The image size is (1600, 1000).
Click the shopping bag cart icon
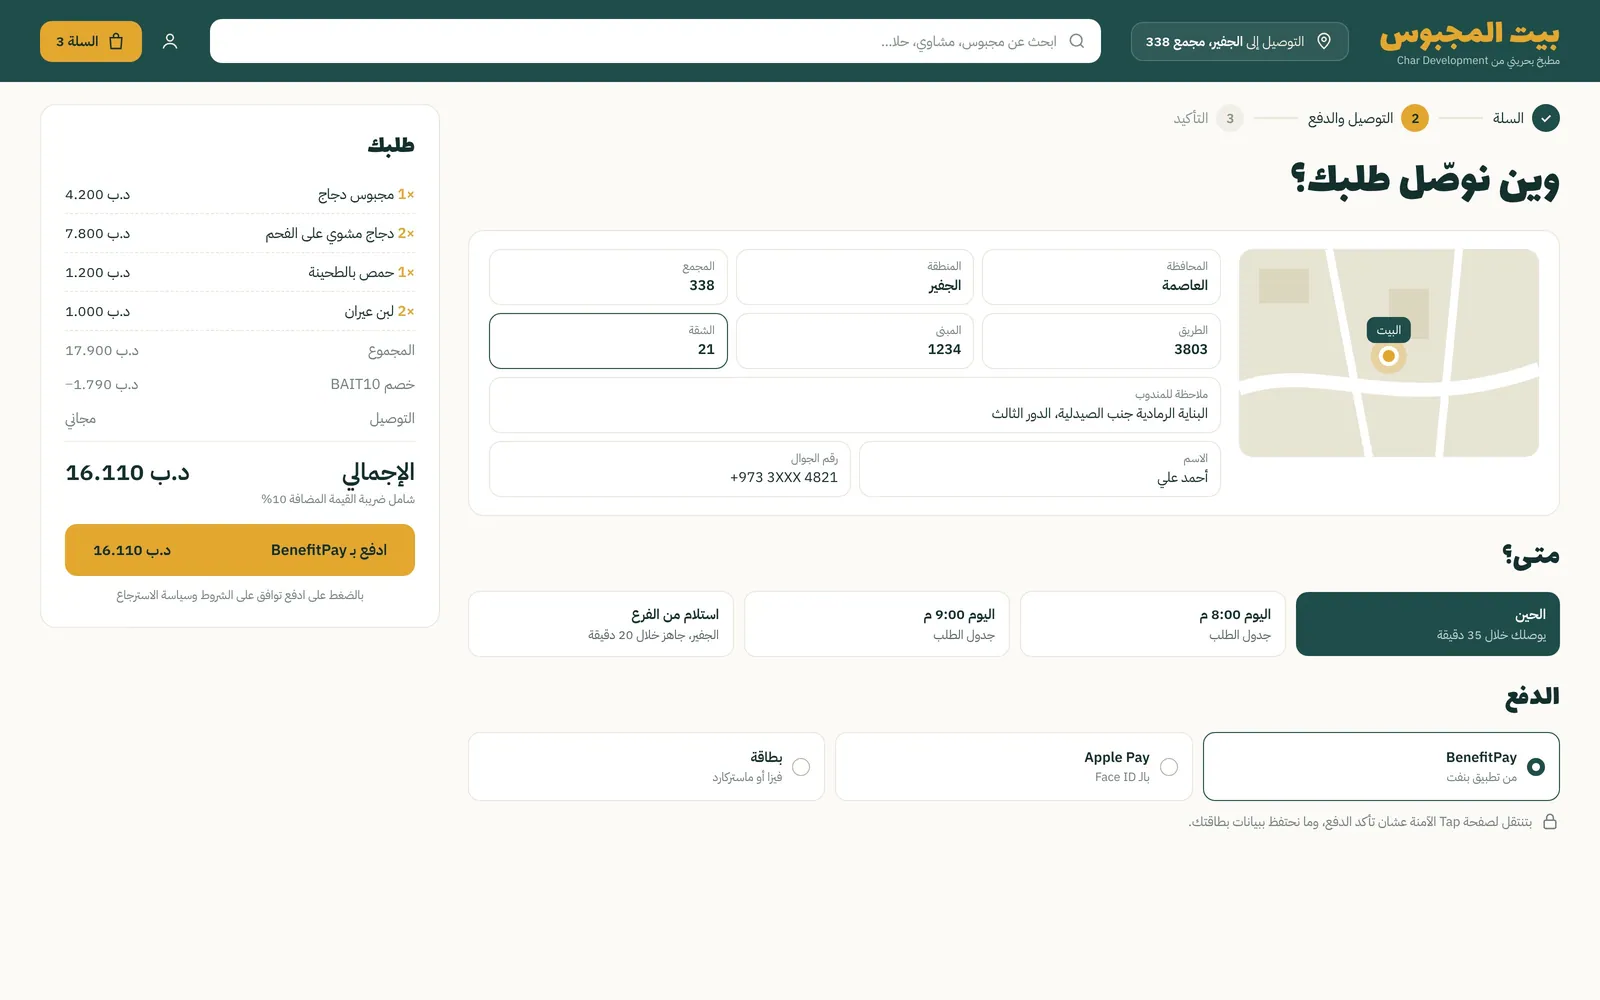click(116, 41)
